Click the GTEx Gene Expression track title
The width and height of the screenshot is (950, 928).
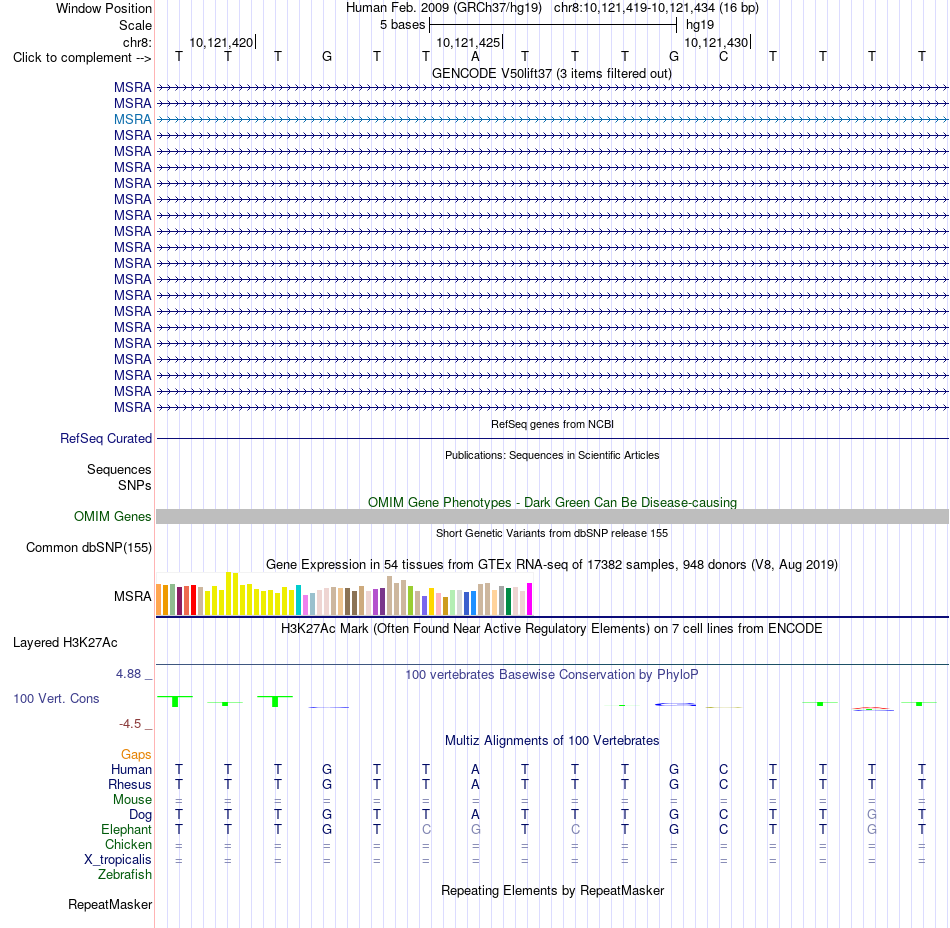click(x=552, y=565)
